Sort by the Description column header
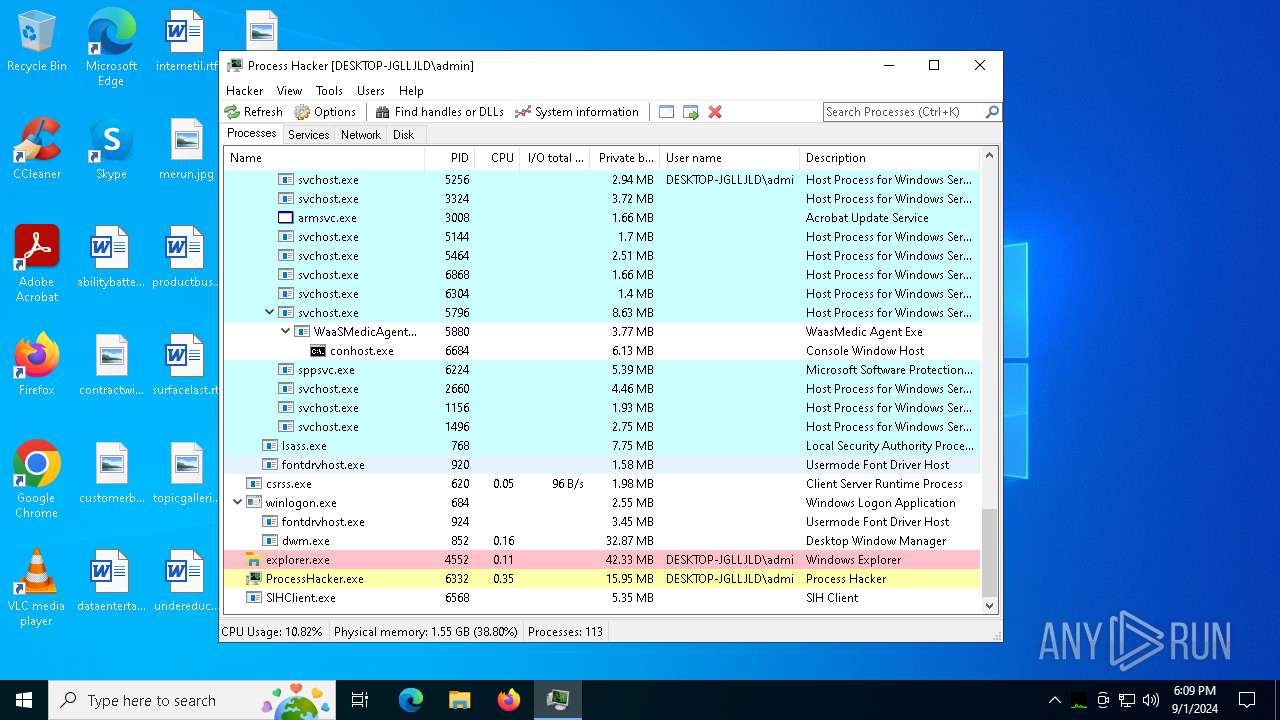Viewport: 1280px width, 720px height. click(x=890, y=158)
